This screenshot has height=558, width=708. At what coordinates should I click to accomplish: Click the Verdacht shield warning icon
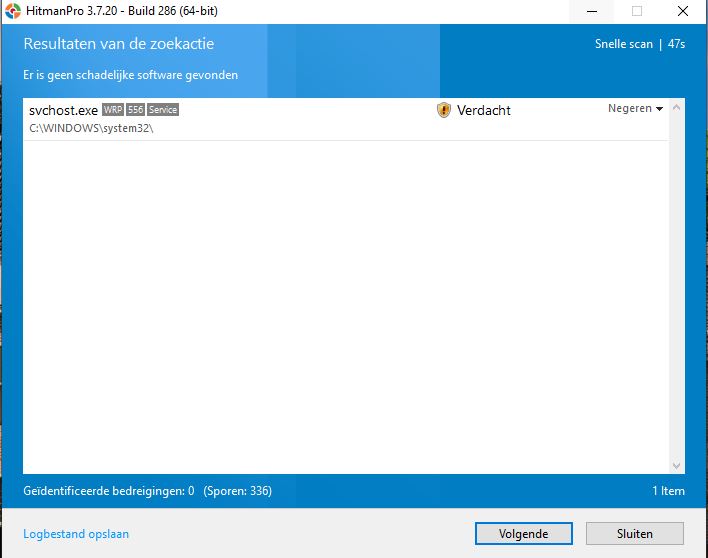(443, 110)
